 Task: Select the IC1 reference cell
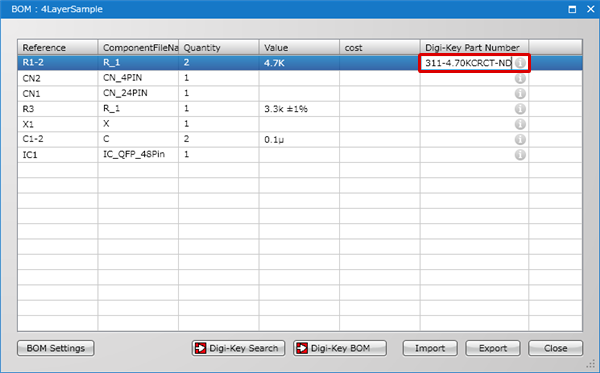pos(57,155)
